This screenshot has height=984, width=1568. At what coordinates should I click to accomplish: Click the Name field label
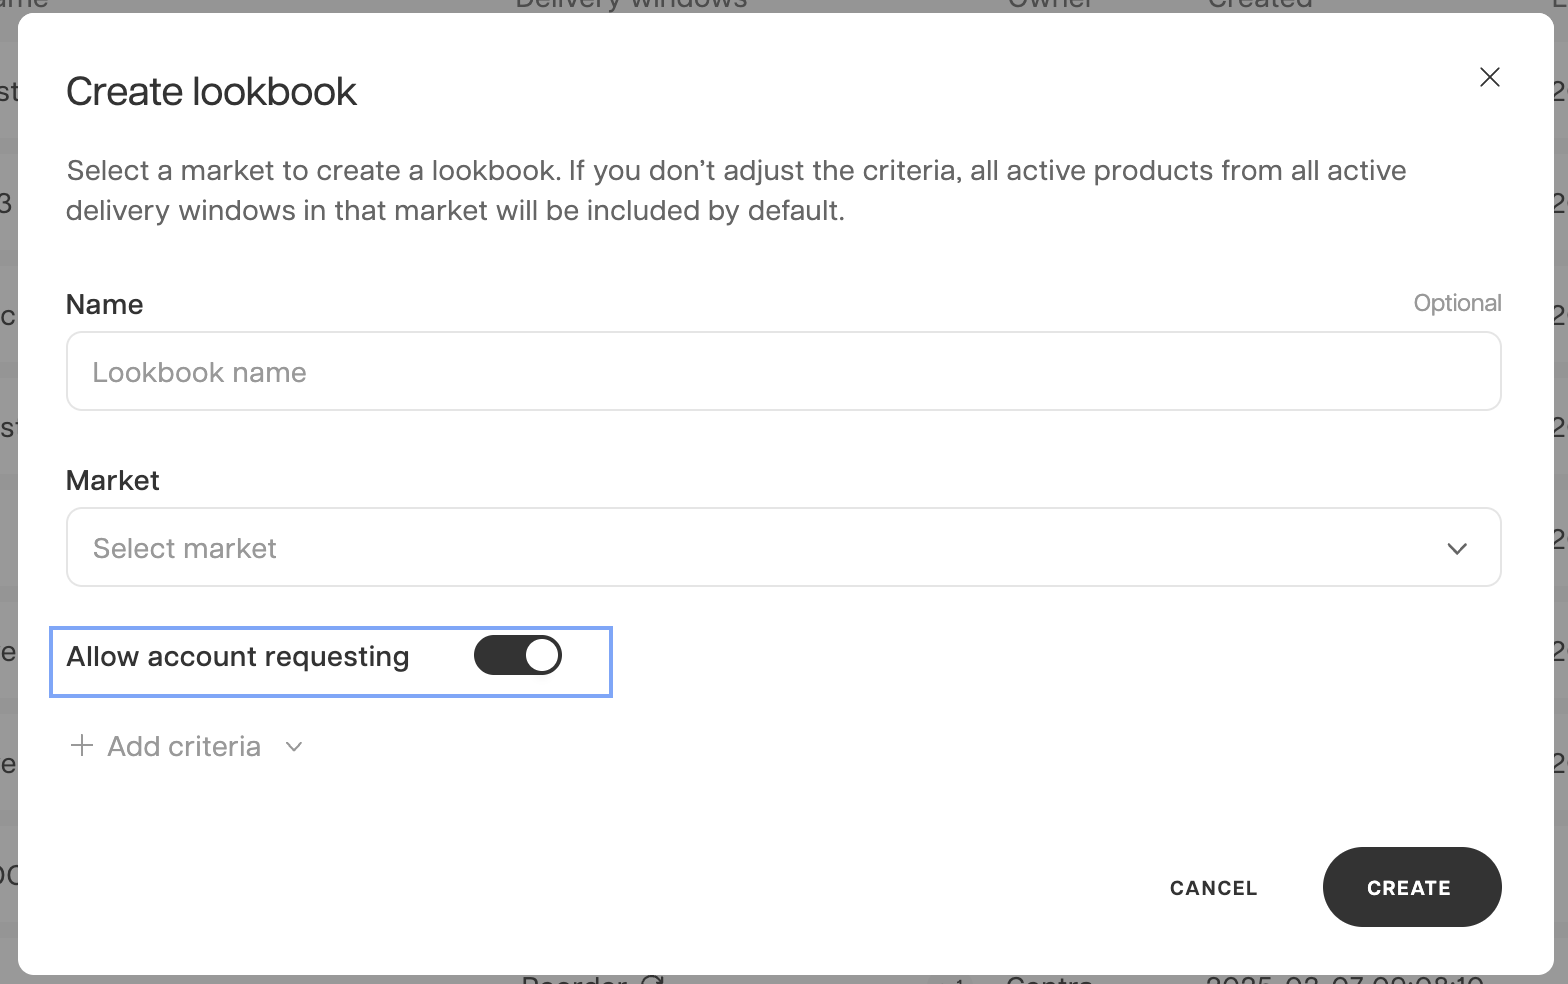[x=105, y=305]
